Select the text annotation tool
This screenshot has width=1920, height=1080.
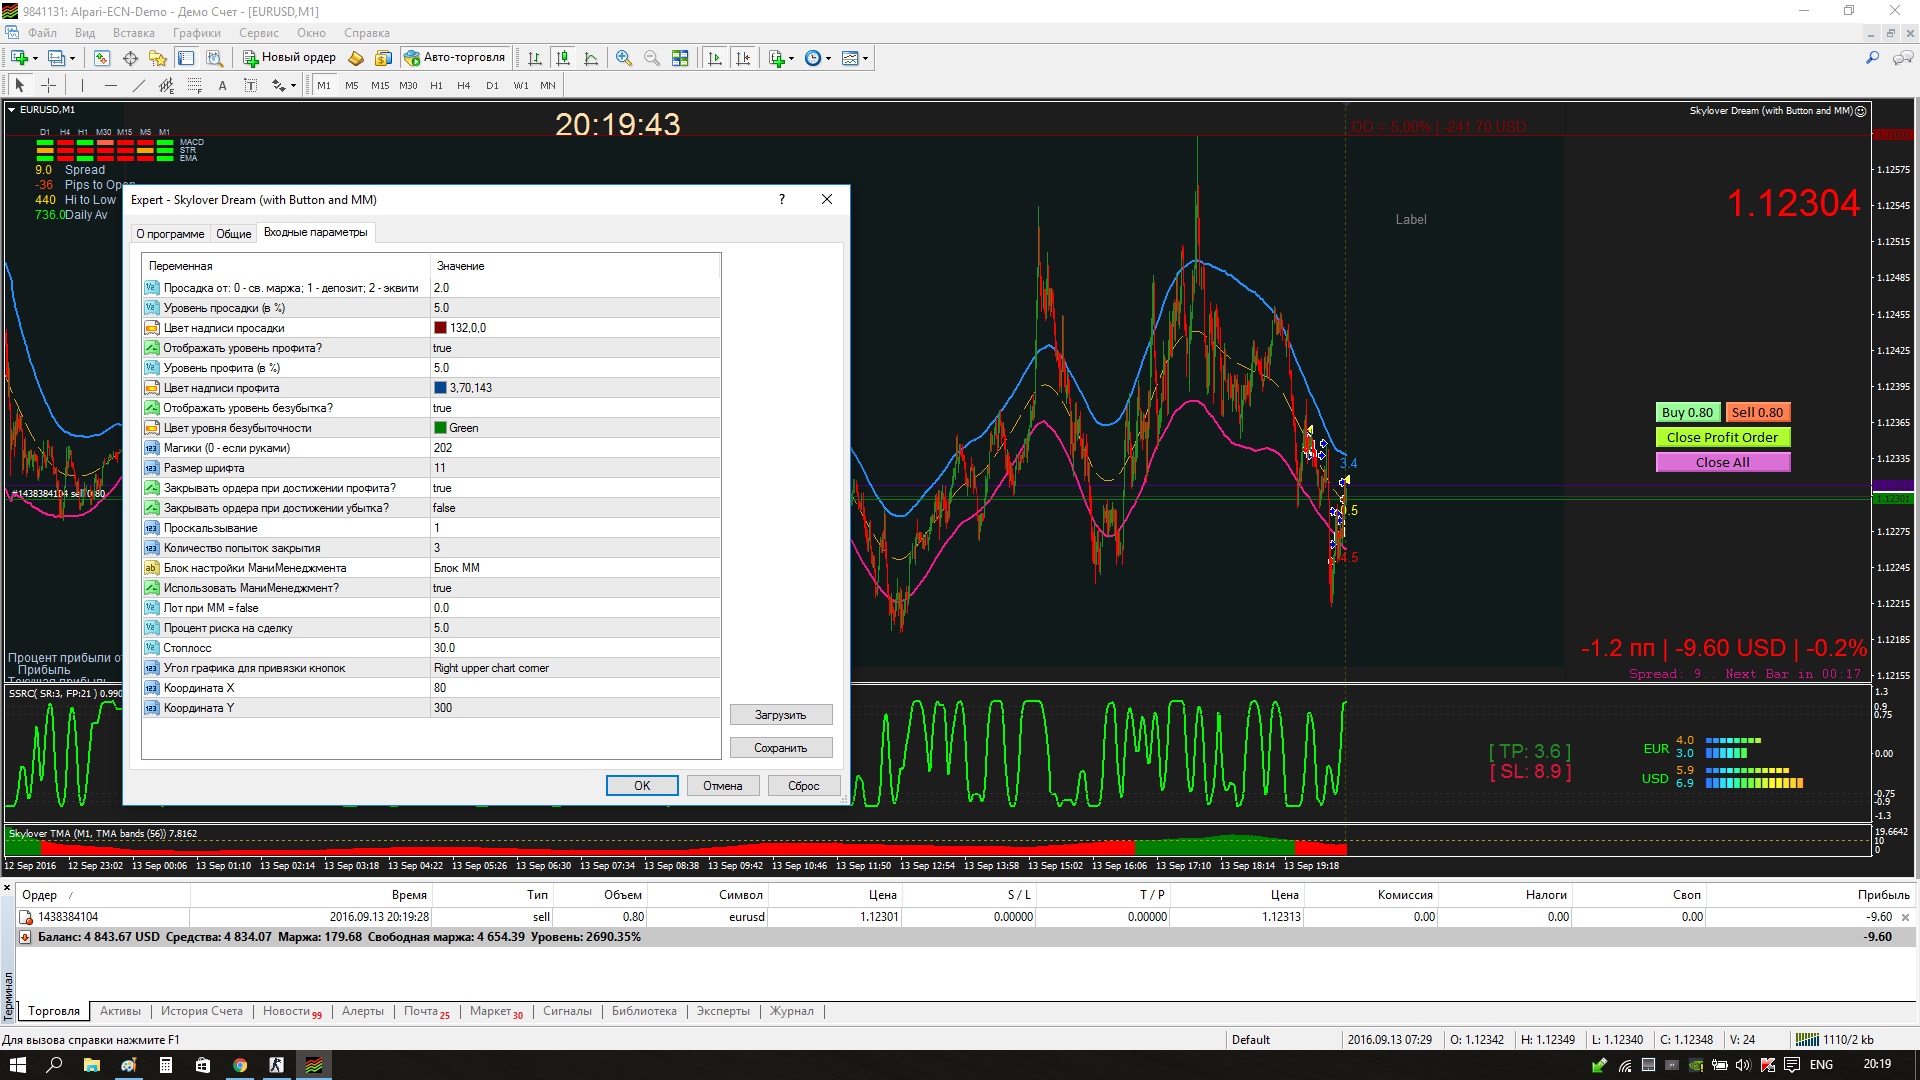coord(223,85)
